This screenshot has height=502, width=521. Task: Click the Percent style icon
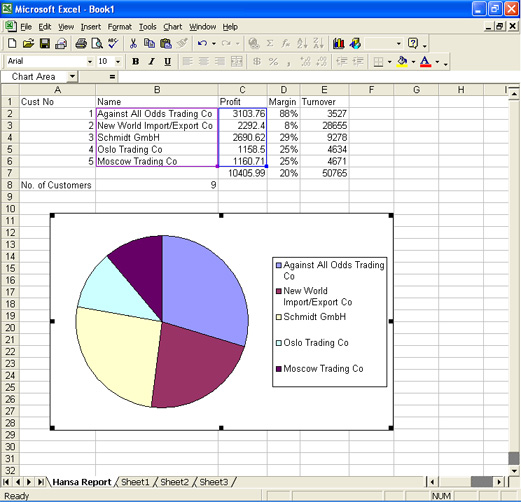[x=273, y=61]
